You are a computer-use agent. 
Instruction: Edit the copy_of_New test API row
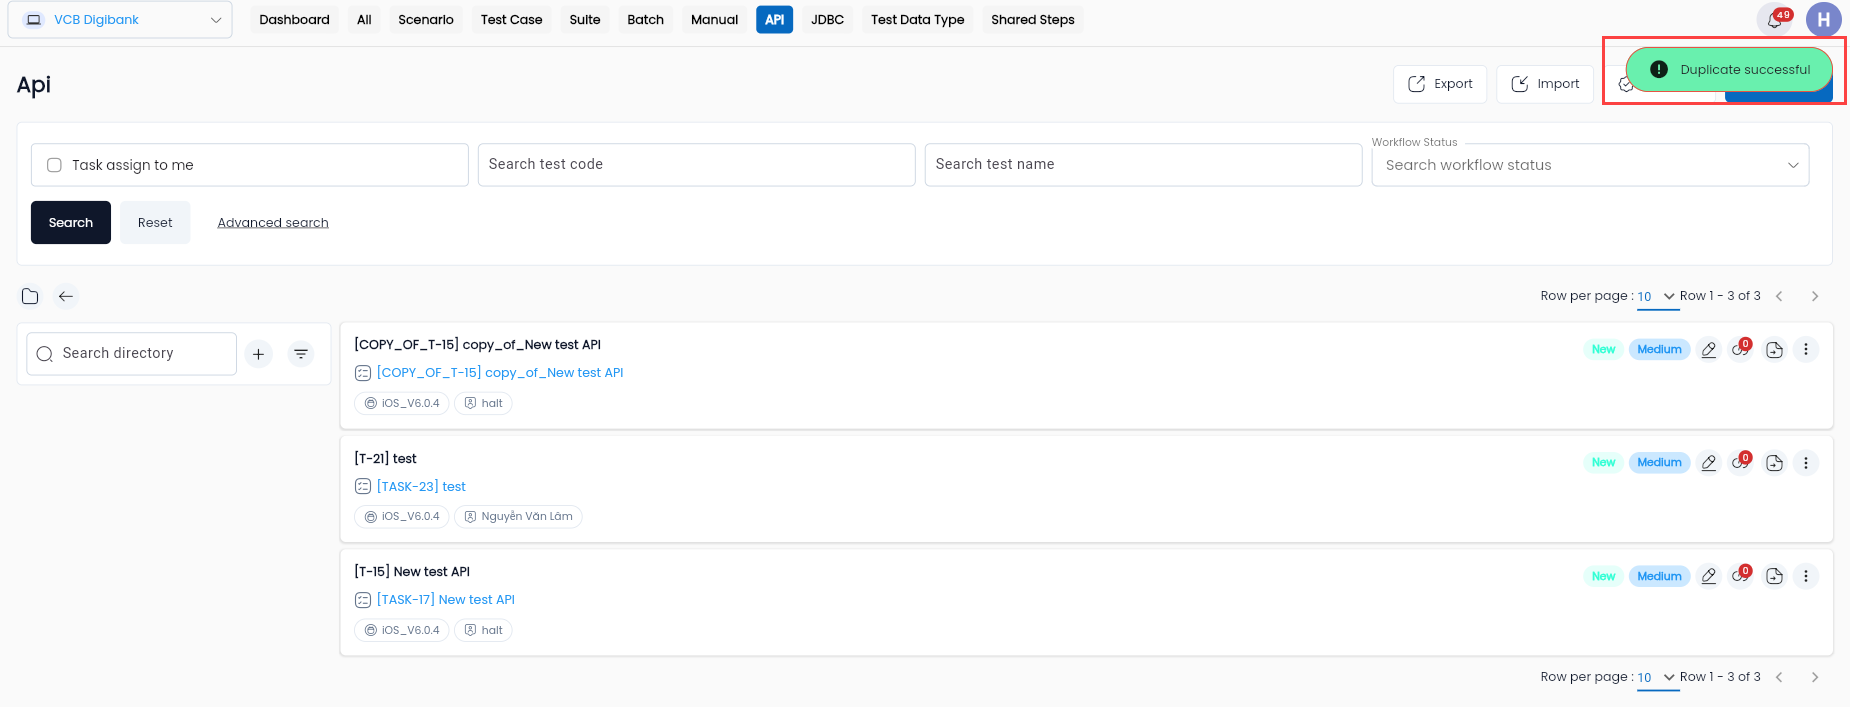click(x=1709, y=350)
